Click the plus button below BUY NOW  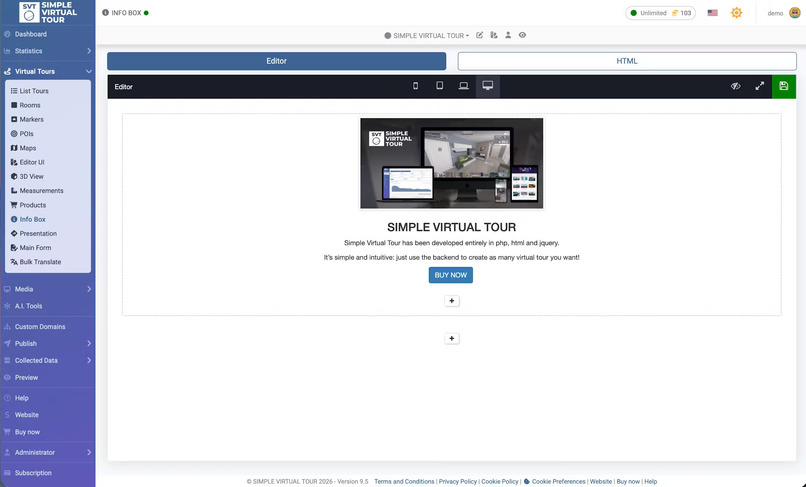pos(452,301)
